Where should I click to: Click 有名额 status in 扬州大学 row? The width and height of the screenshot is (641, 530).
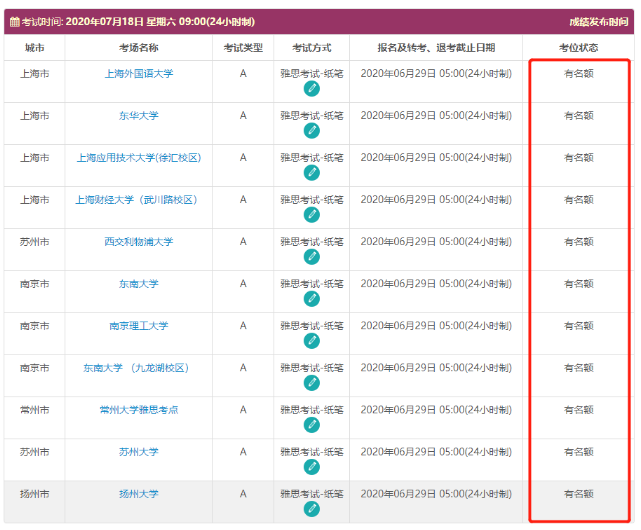tap(578, 494)
